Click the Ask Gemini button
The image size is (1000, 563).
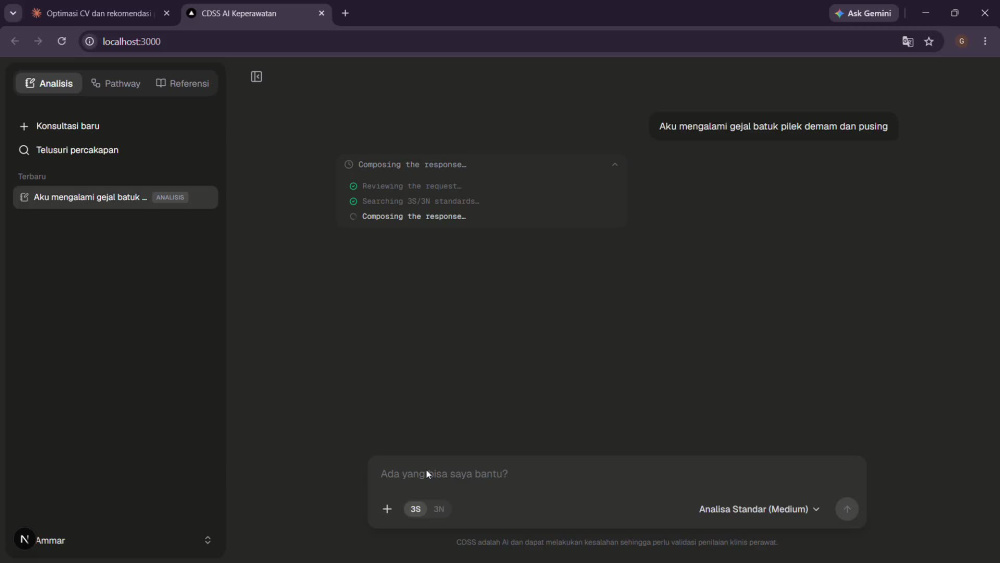(864, 13)
